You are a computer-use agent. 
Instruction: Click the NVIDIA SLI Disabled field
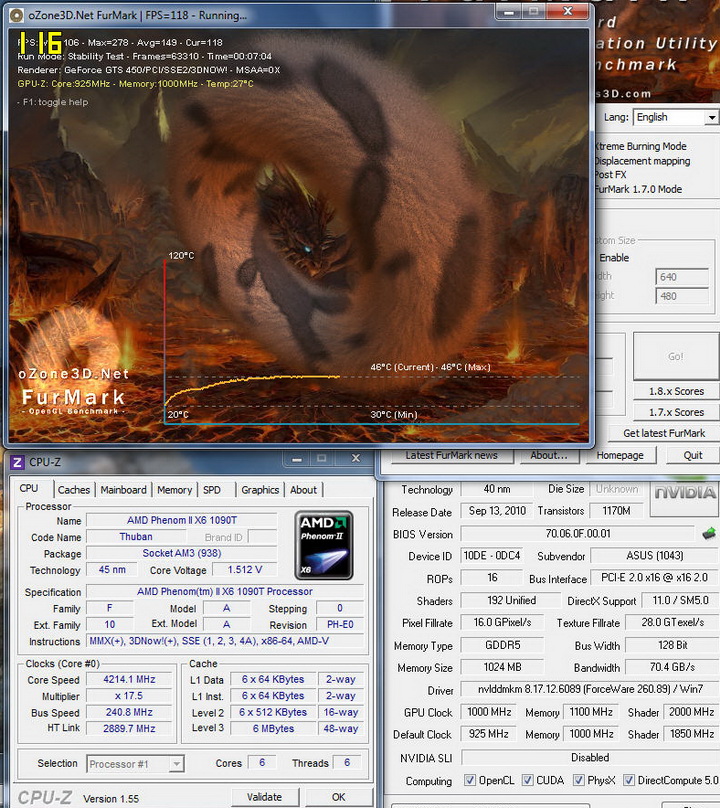point(590,758)
